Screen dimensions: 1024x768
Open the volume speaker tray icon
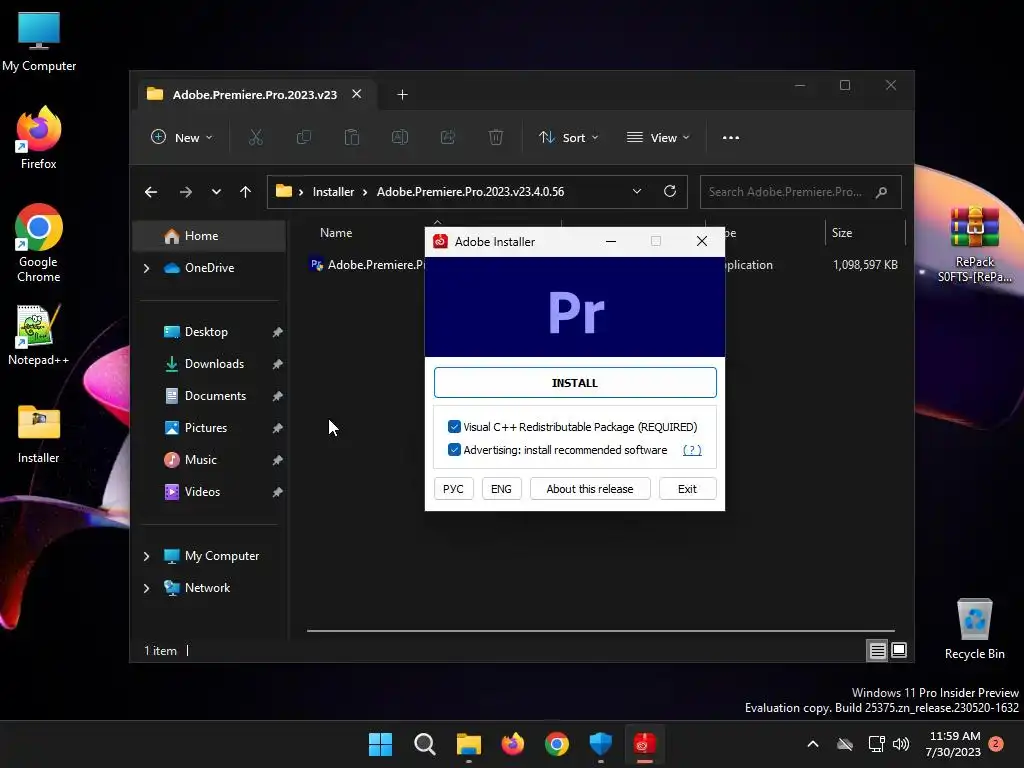click(901, 744)
